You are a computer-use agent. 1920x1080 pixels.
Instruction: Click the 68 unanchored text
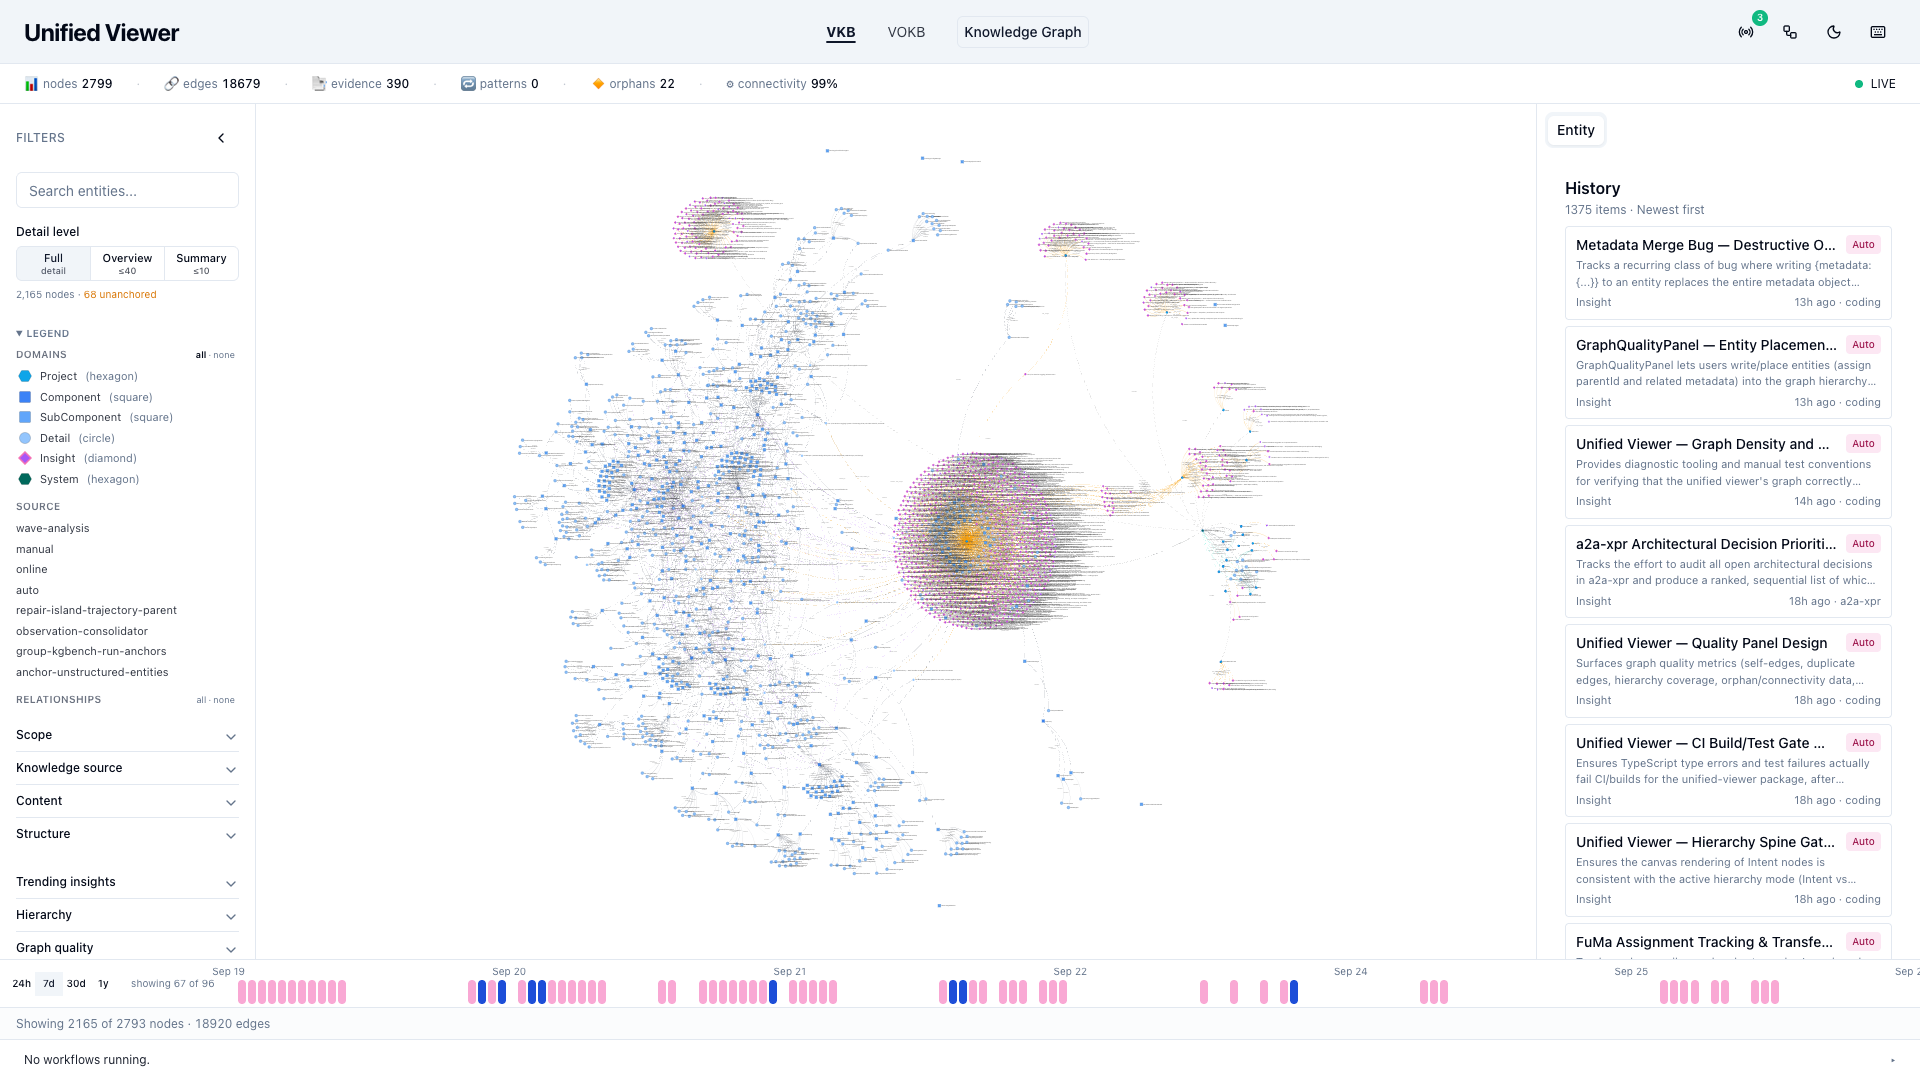click(120, 295)
